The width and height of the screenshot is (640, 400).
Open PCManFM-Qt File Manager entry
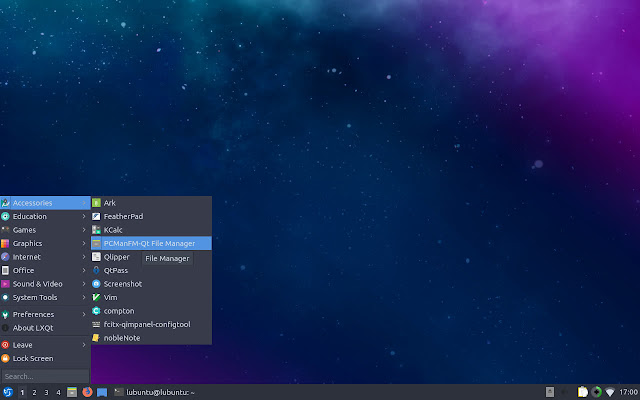coord(151,243)
